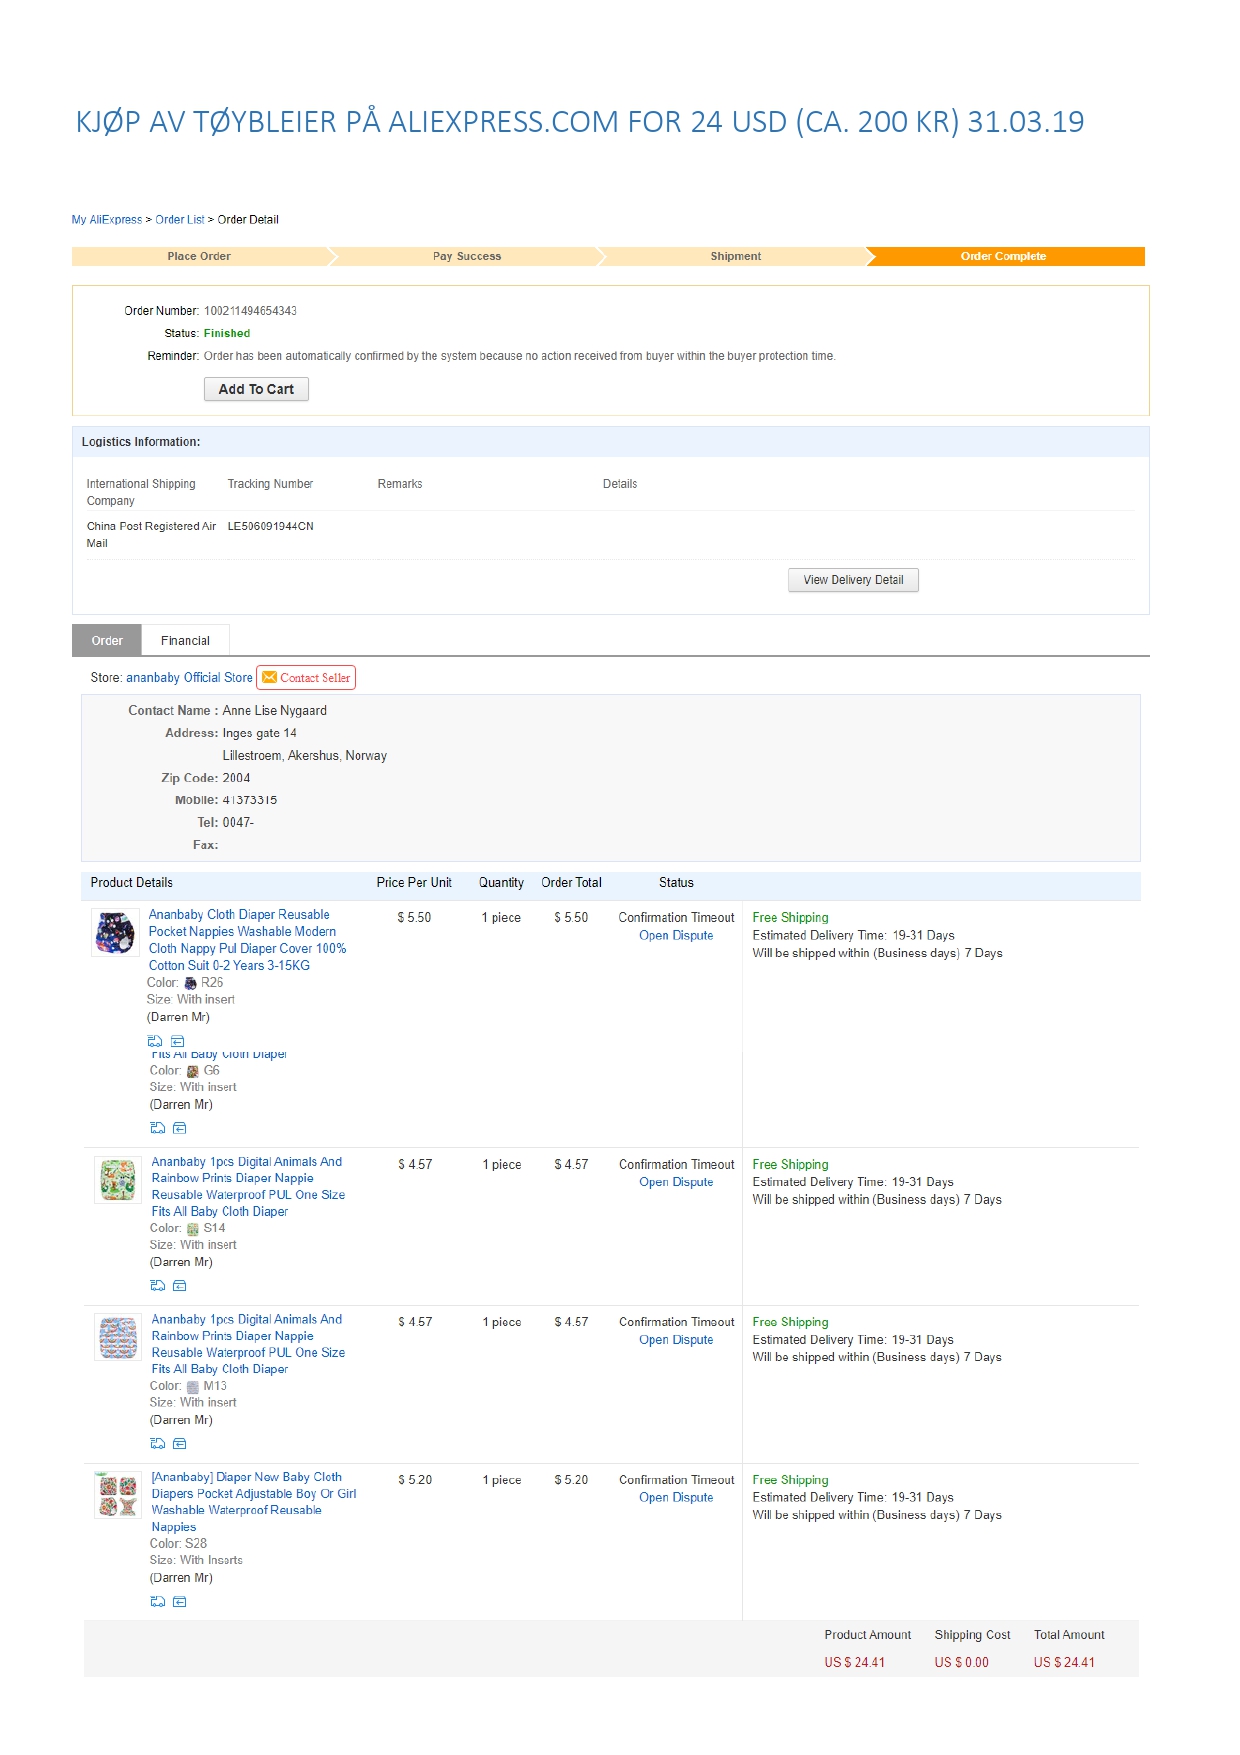Click the Product Amount value US $ 24.41
Image resolution: width=1240 pixels, height=1755 pixels.
tap(854, 1663)
